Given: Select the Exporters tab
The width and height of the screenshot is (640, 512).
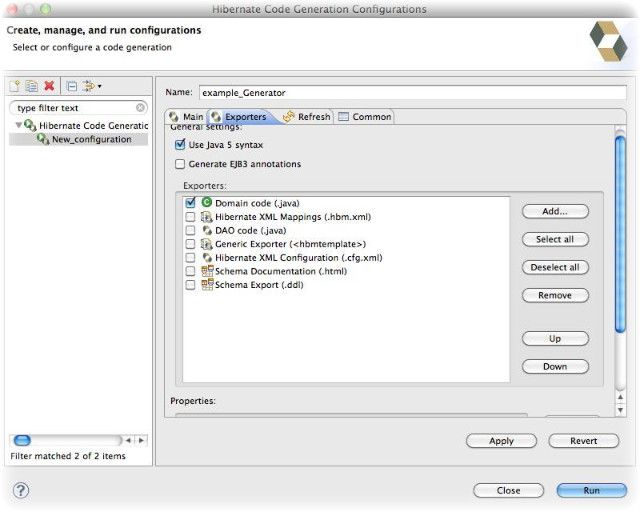Looking at the screenshot, I should 240,117.
